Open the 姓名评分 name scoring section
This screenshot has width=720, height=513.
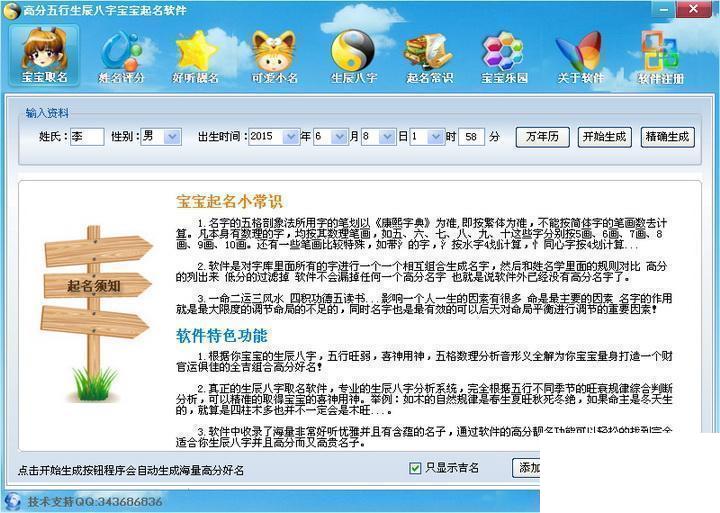122,58
